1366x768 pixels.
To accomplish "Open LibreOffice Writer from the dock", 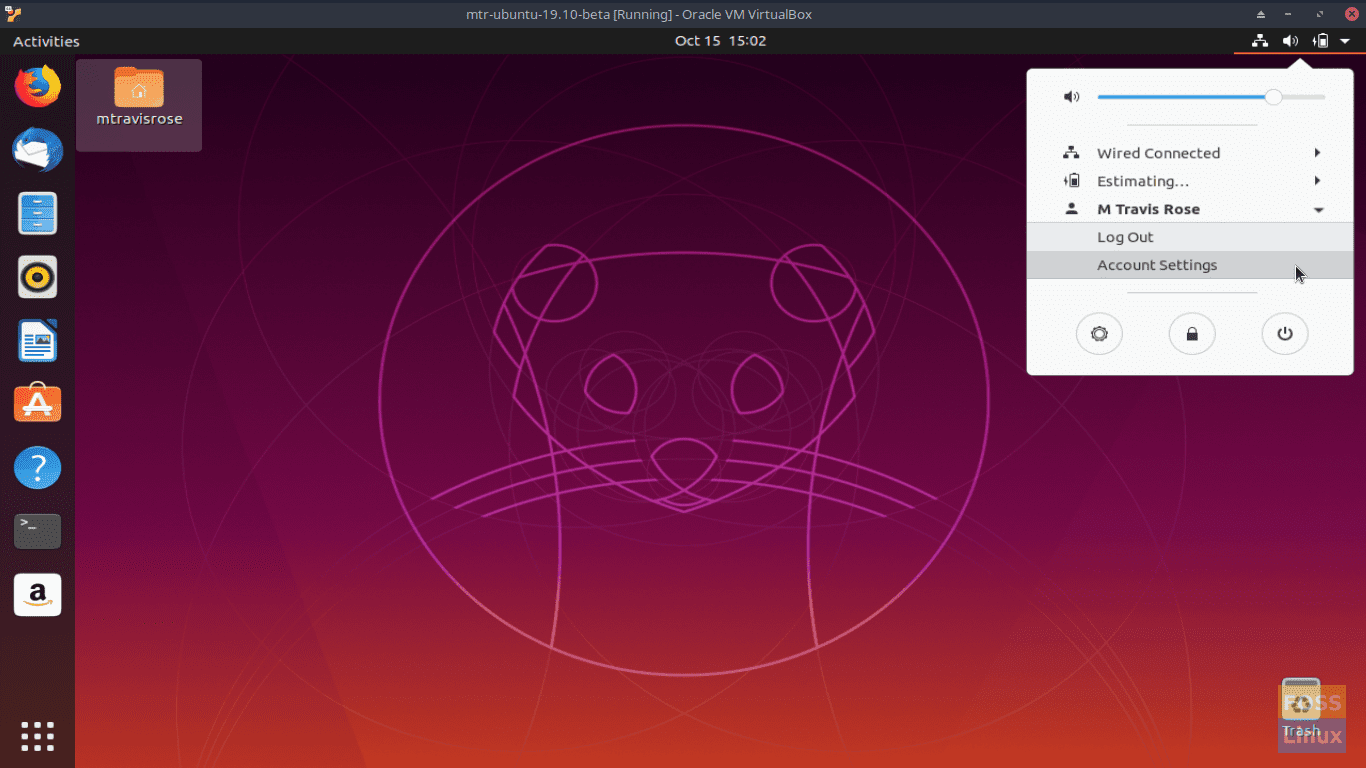I will (x=38, y=341).
